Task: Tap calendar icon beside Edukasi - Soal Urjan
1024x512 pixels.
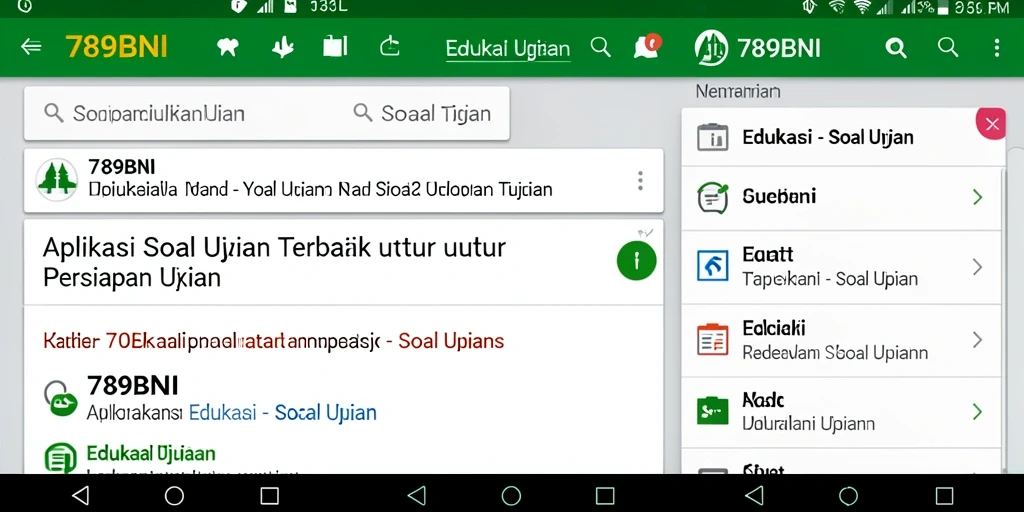Action: click(x=712, y=137)
